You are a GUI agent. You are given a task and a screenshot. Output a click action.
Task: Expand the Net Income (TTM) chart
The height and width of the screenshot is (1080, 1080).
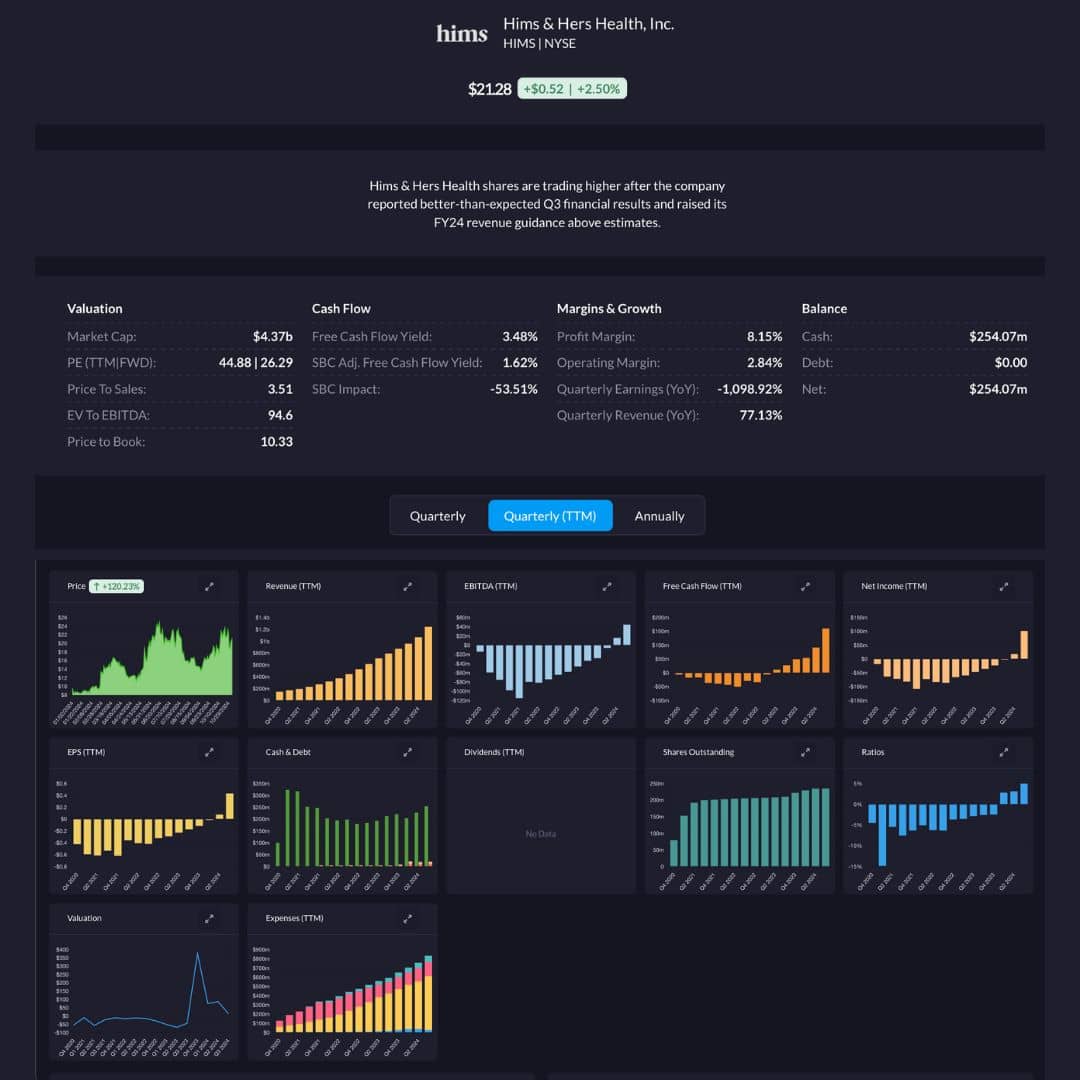pyautogui.click(x=1004, y=586)
